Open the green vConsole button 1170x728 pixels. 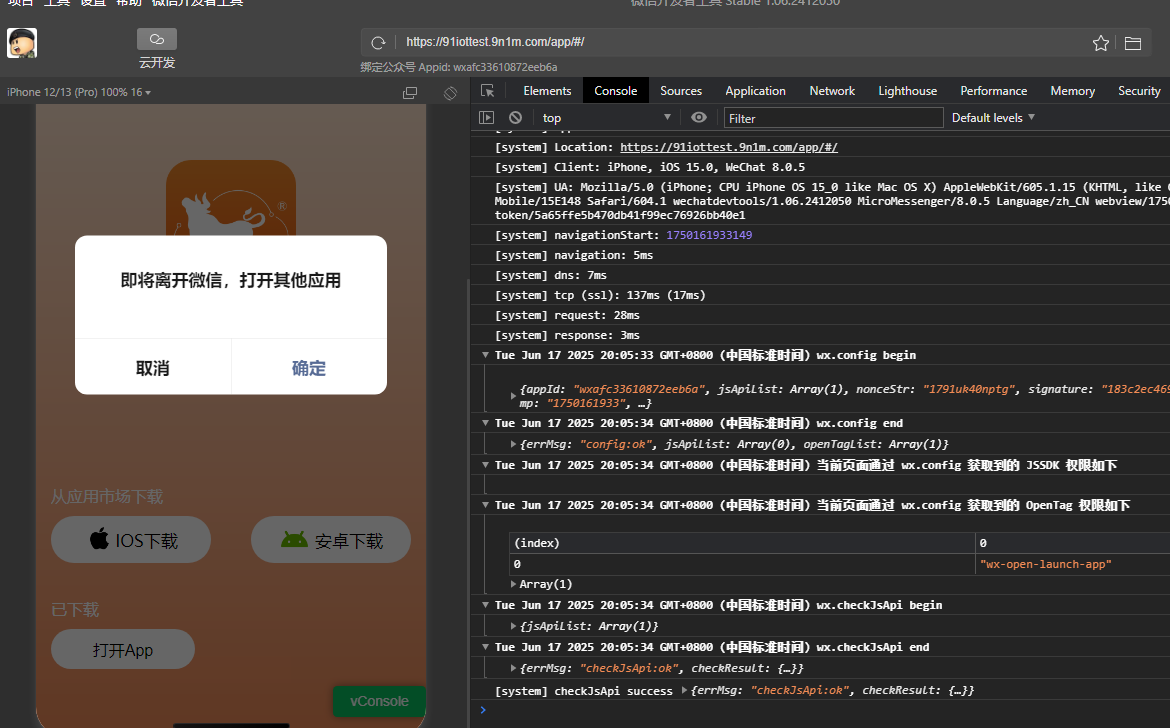point(379,701)
